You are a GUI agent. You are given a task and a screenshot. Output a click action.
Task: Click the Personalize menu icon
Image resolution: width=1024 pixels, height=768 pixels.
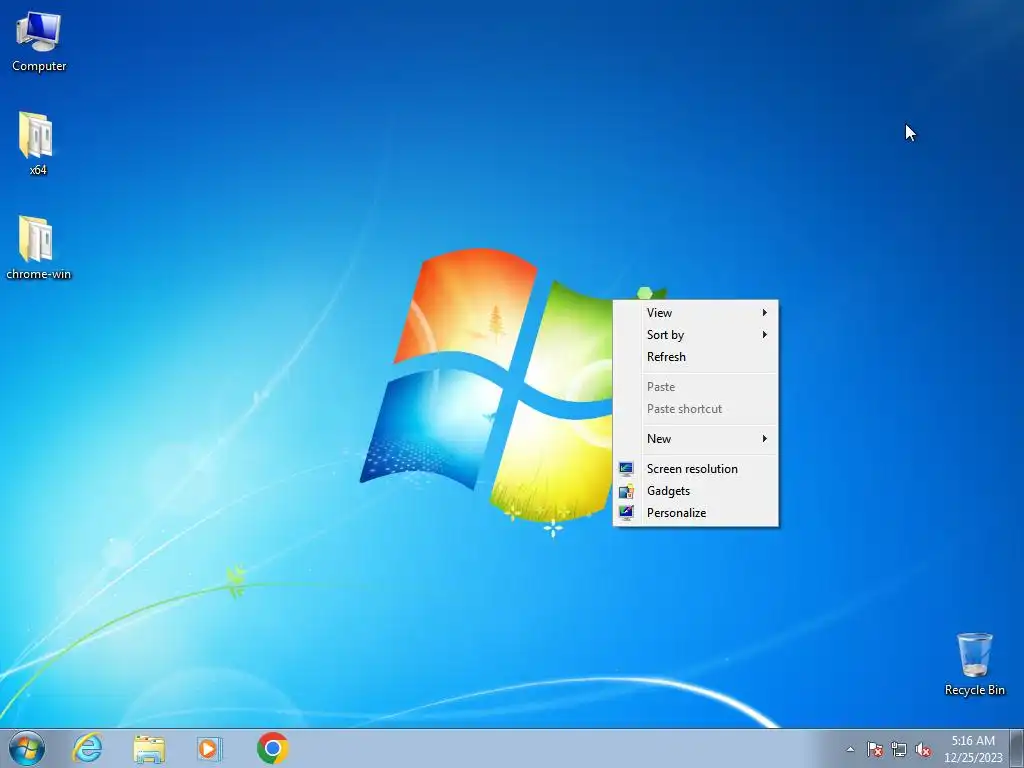[x=626, y=513]
